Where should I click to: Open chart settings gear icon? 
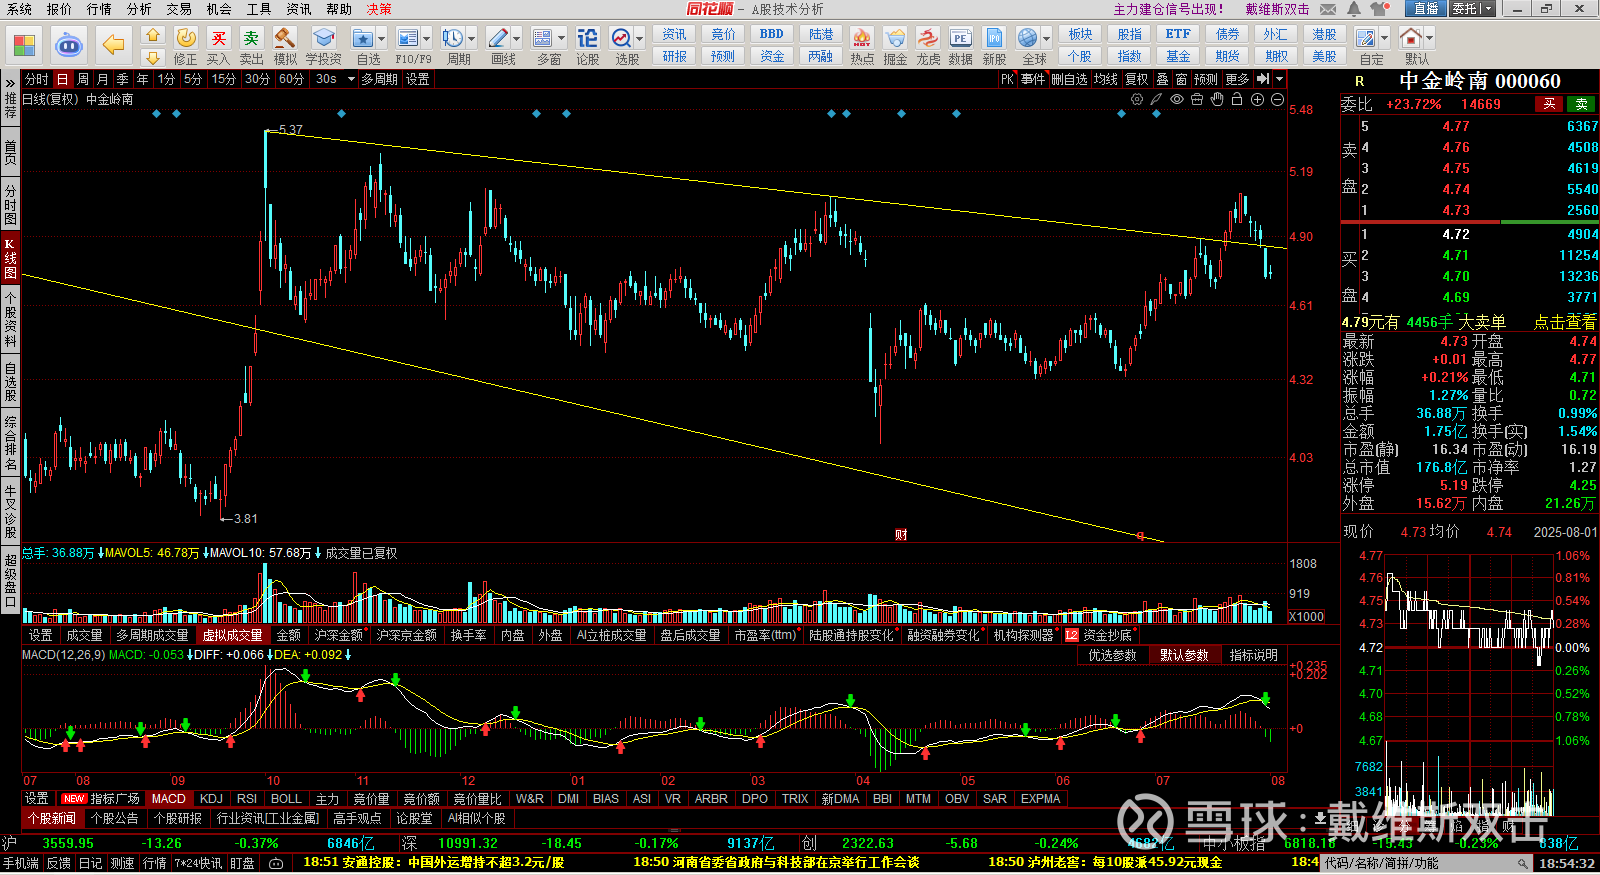coord(1137,99)
